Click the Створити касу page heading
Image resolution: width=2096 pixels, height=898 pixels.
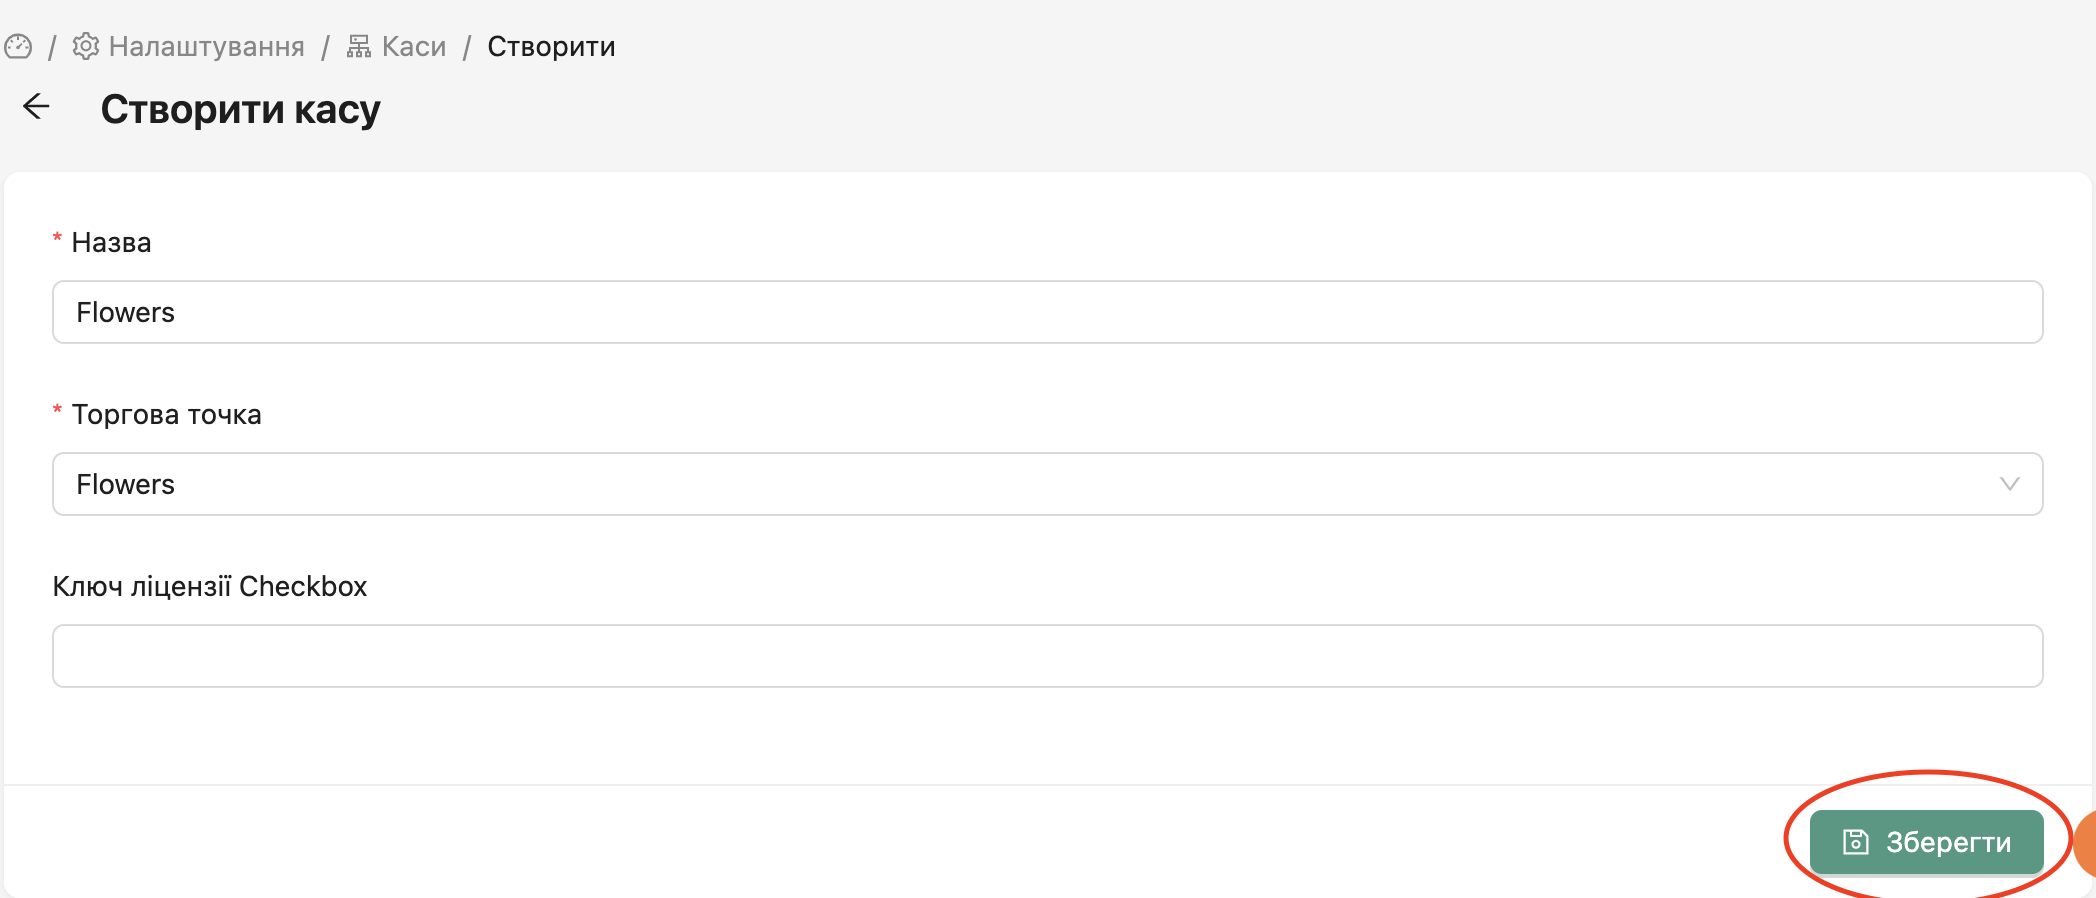[240, 109]
